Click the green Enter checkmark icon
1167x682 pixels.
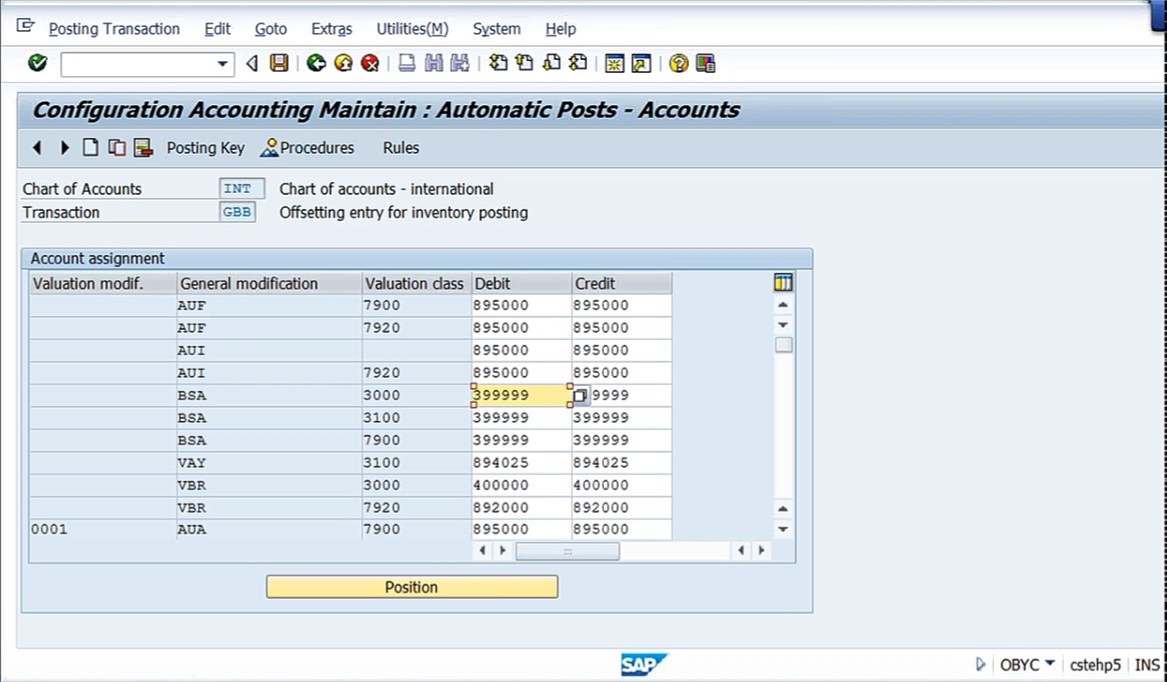coord(37,63)
